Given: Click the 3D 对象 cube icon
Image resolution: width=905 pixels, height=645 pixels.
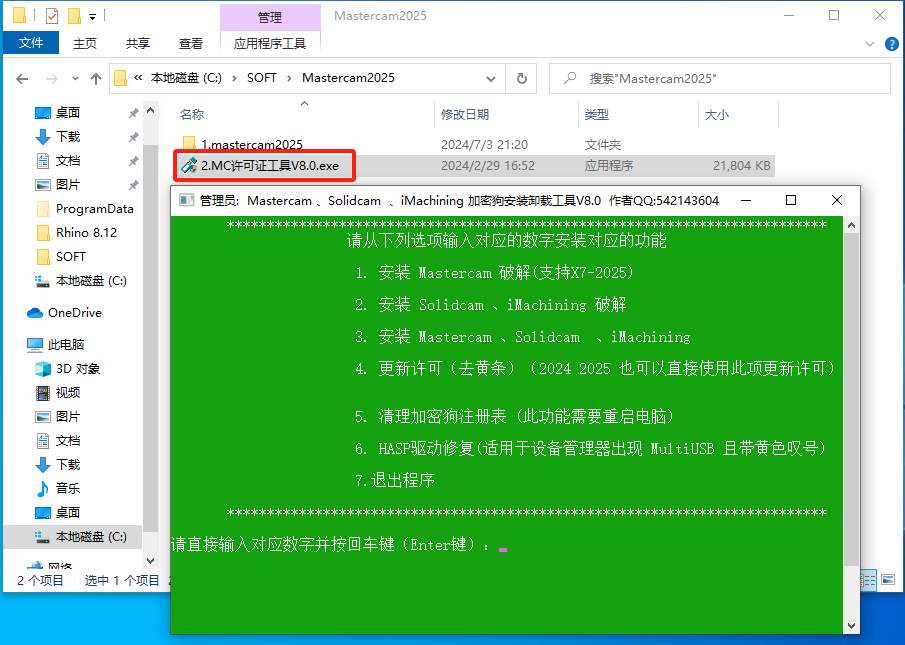Looking at the screenshot, I should [42, 369].
